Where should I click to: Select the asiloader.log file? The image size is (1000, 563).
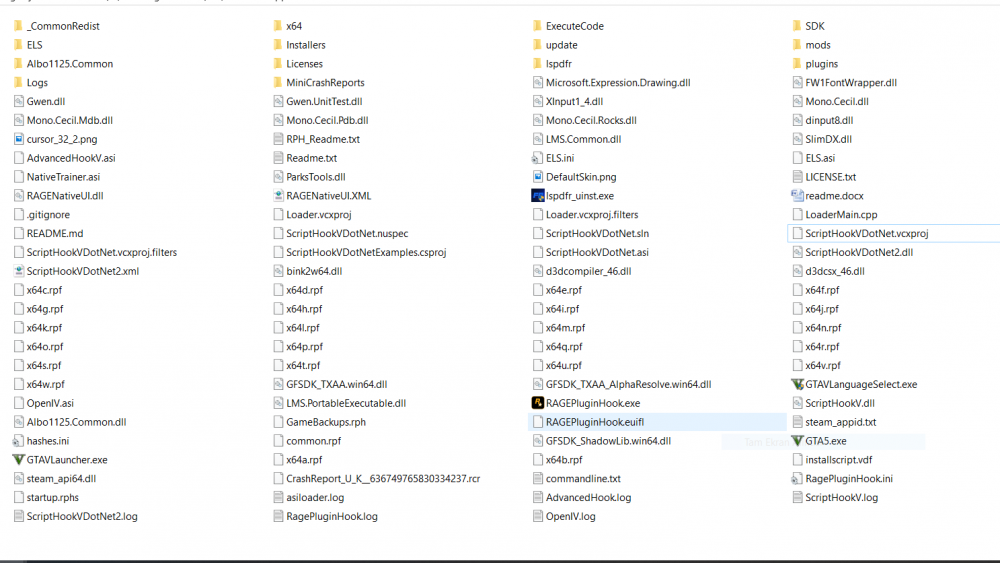[x=315, y=497]
